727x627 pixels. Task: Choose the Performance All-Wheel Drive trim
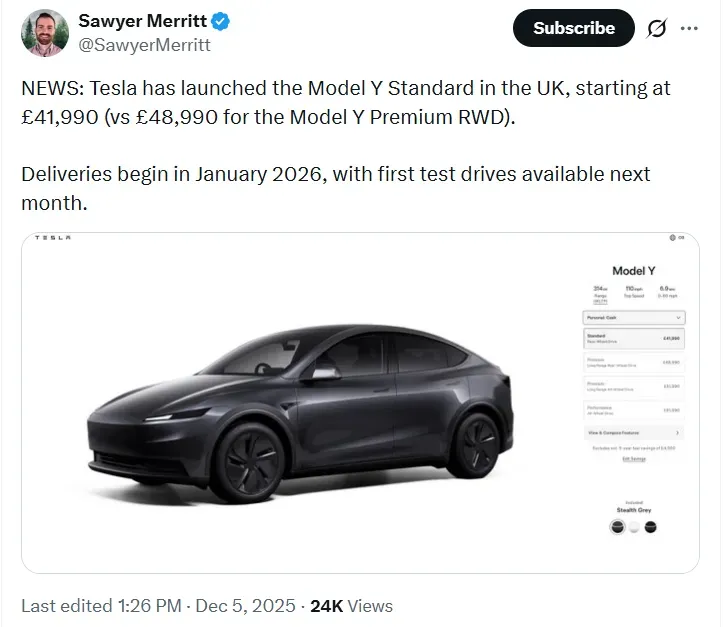pos(632,408)
